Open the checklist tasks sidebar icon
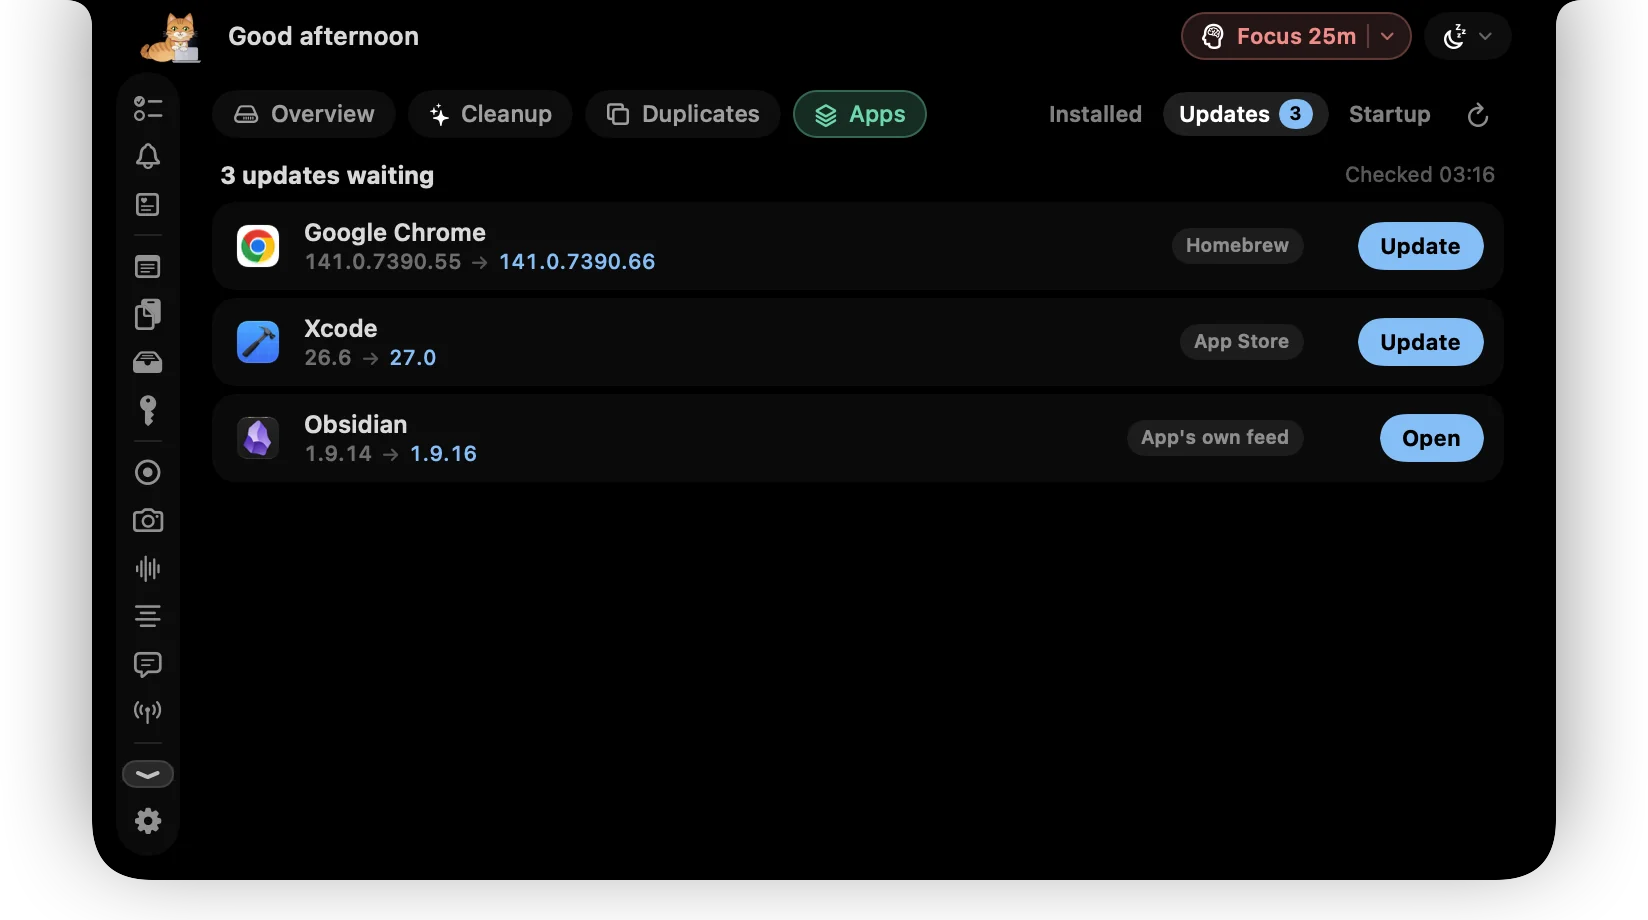 (x=148, y=108)
